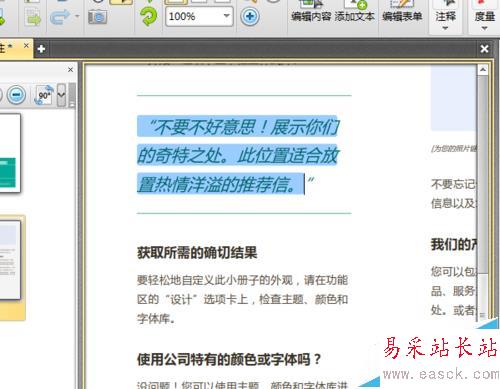Click the redo arrow icon
This screenshot has height=389, width=500.
pos(59,17)
